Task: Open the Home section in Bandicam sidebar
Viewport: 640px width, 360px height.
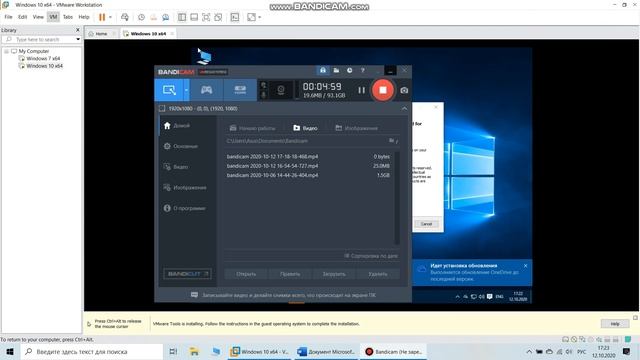Action: (x=177, y=126)
